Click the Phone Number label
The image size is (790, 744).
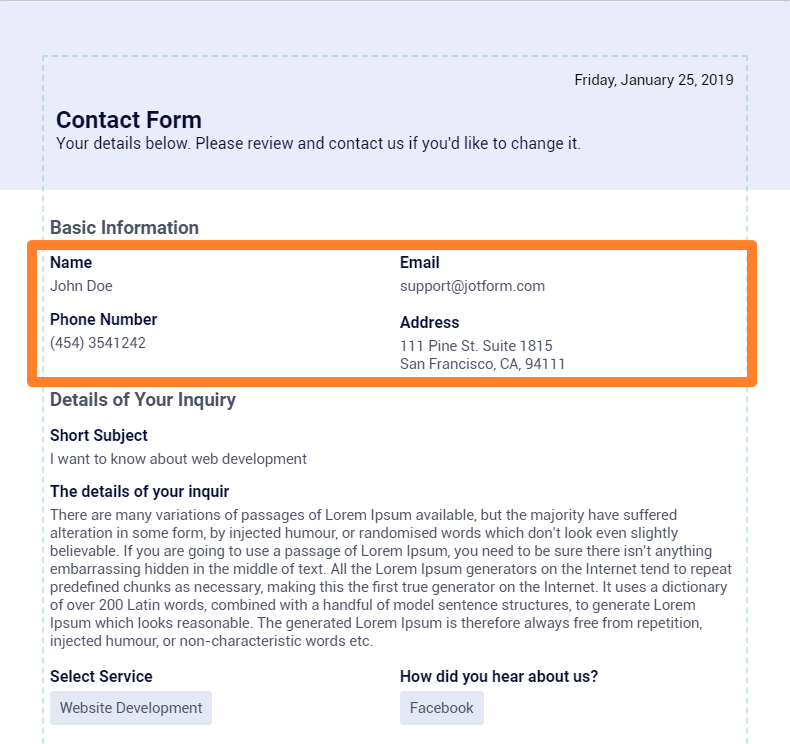click(x=104, y=320)
